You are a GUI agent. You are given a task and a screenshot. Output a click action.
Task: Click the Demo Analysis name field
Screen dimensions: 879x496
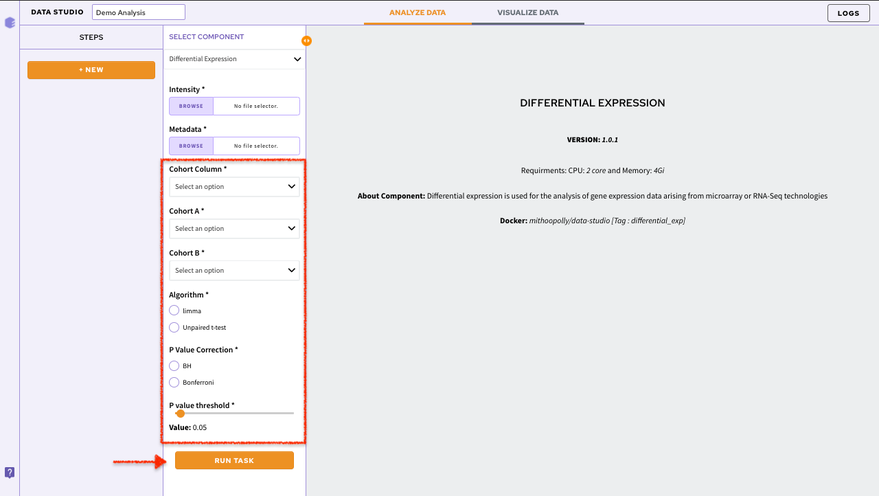(138, 12)
